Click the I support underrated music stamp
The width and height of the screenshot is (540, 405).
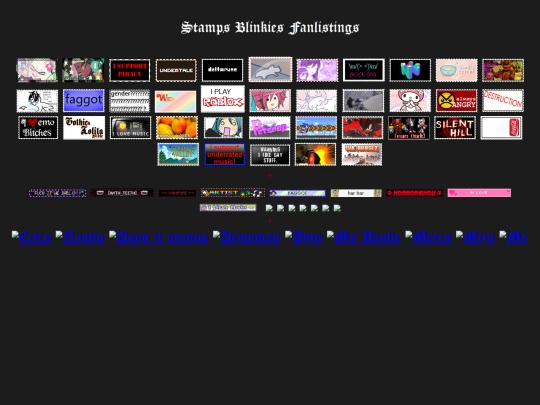pyautogui.click(x=225, y=154)
